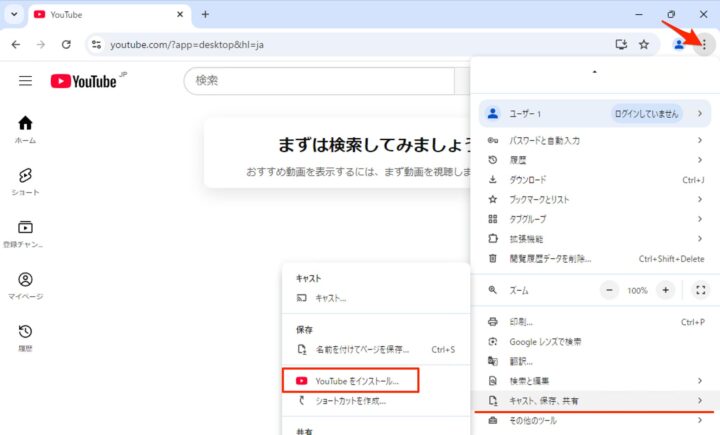Toggle fullscreen mode in zoom row
Viewport: 720px width, 435px height.
pyautogui.click(x=701, y=290)
